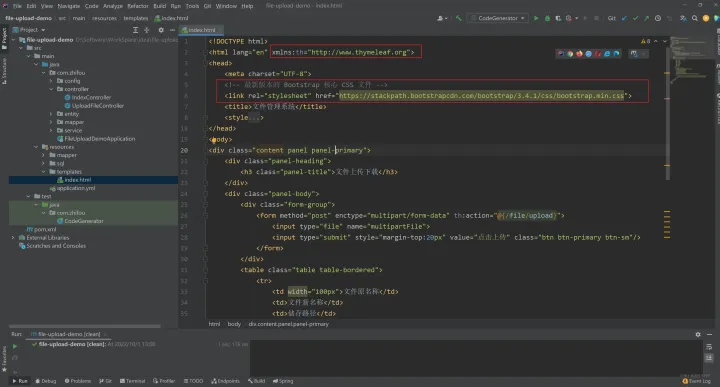The image size is (720, 387).
Task: Open Search Everywhere magnifier icon
Action: coord(695,18)
